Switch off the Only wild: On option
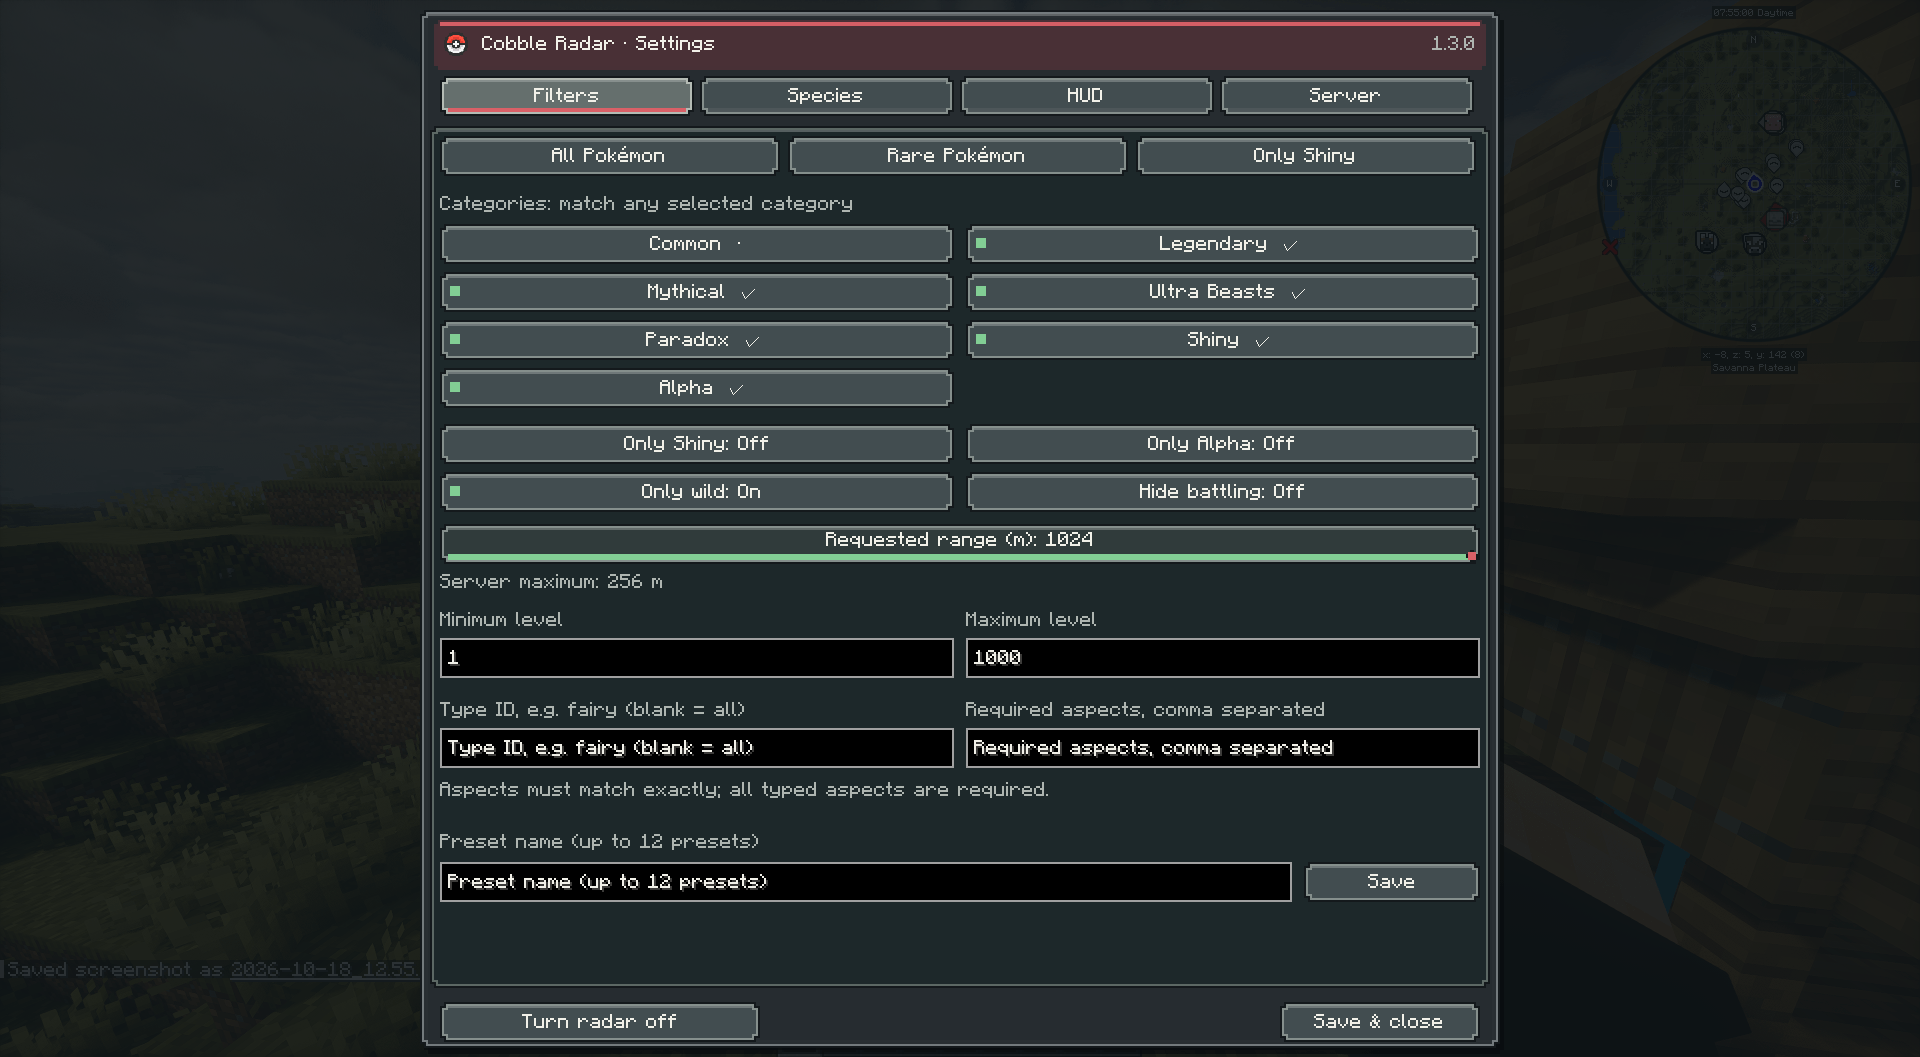 (x=696, y=492)
